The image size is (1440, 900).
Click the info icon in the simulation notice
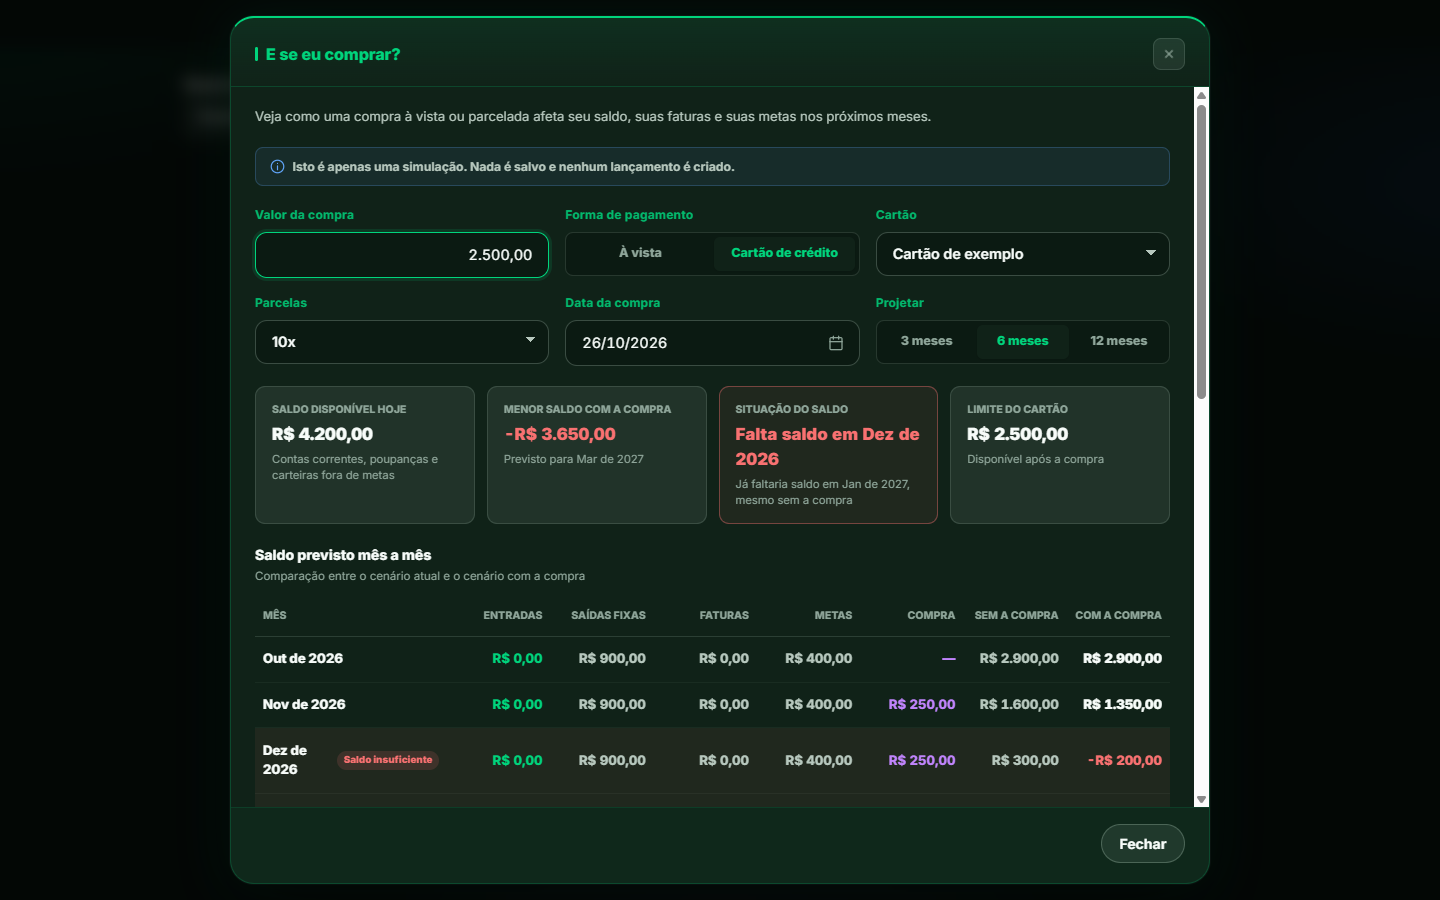pyautogui.click(x=277, y=167)
